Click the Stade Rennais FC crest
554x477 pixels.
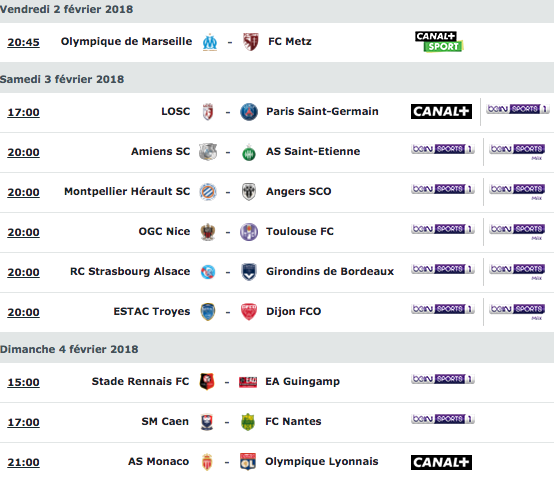(207, 382)
